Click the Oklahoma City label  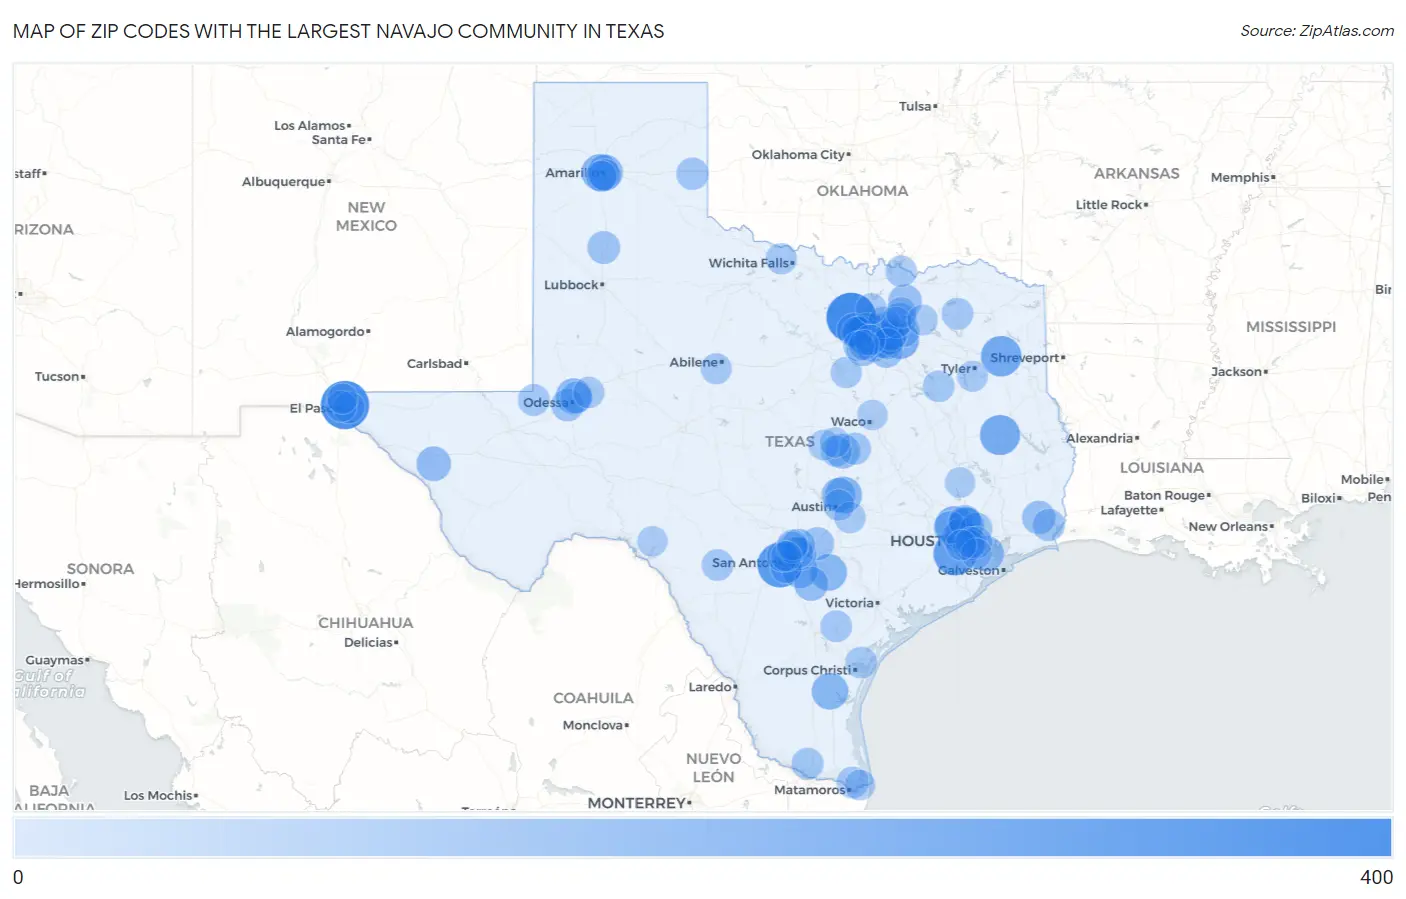click(801, 155)
